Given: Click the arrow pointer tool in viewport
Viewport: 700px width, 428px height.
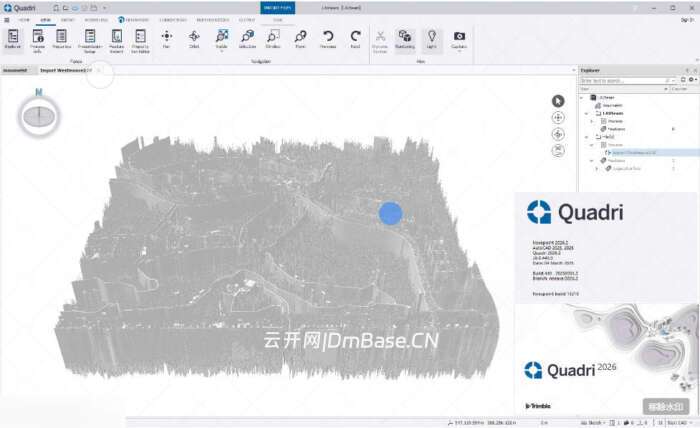Looking at the screenshot, I should coord(558,101).
